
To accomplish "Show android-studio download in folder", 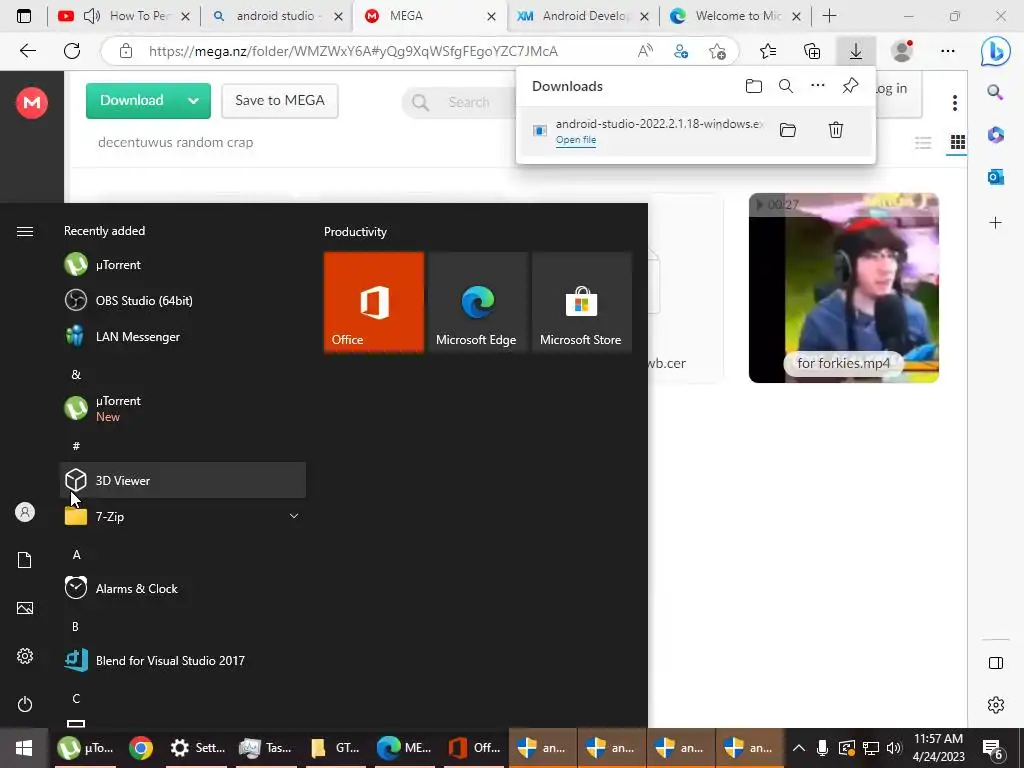I will 788,130.
